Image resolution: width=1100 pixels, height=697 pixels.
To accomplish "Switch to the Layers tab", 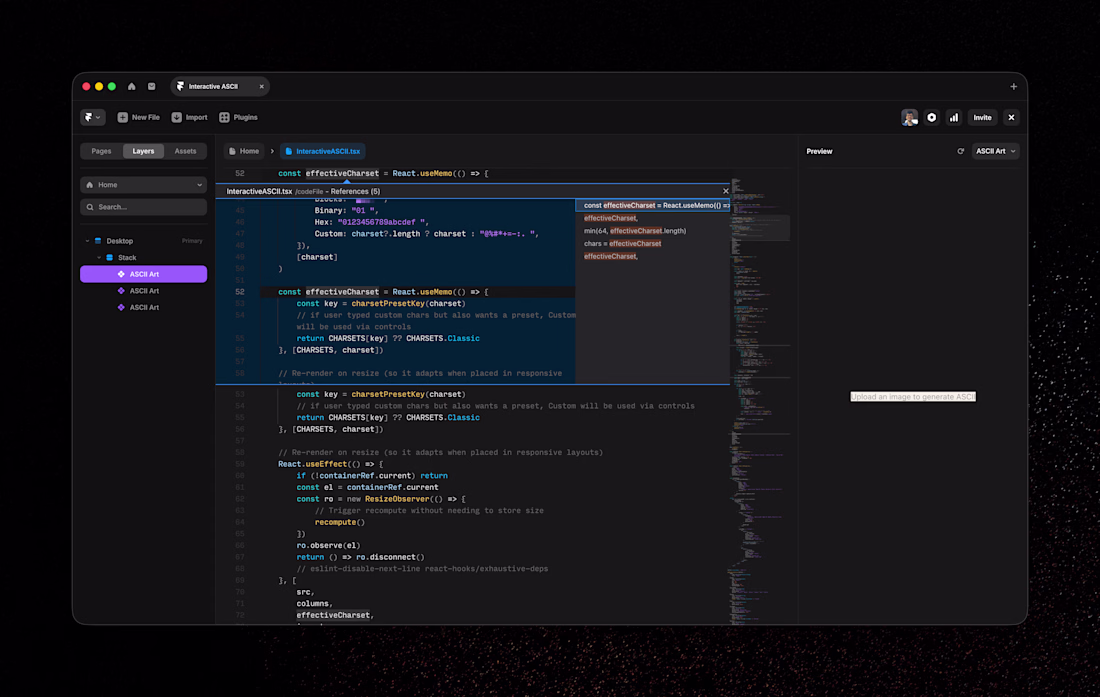I will point(143,151).
